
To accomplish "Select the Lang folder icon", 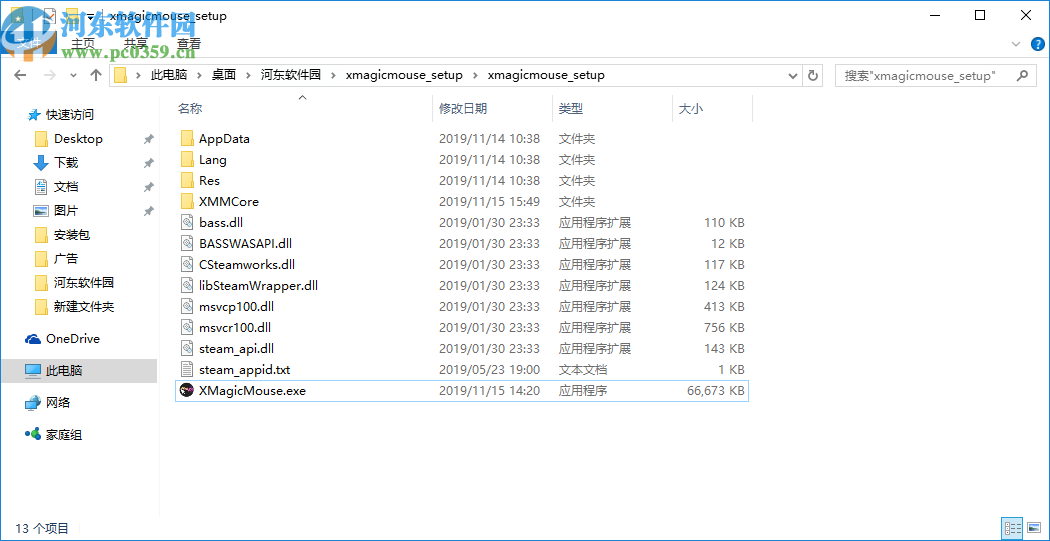I will [187, 159].
